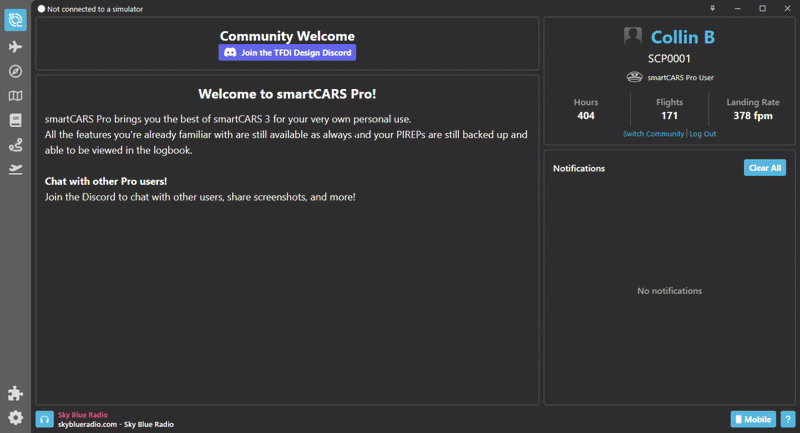This screenshot has height=433, width=800.
Task: Click the pin window icon in title bar
Action: [x=712, y=8]
